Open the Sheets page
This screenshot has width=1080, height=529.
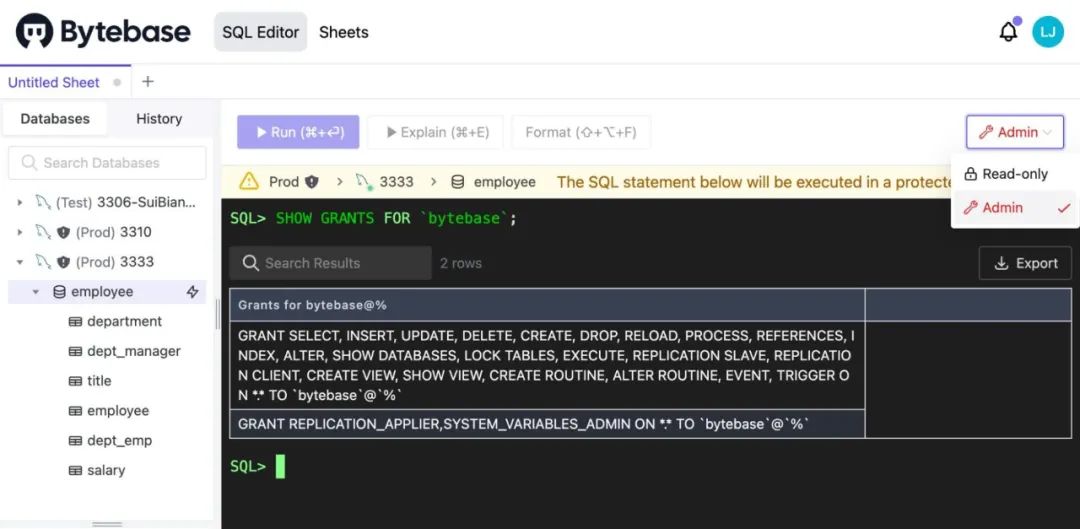[344, 32]
